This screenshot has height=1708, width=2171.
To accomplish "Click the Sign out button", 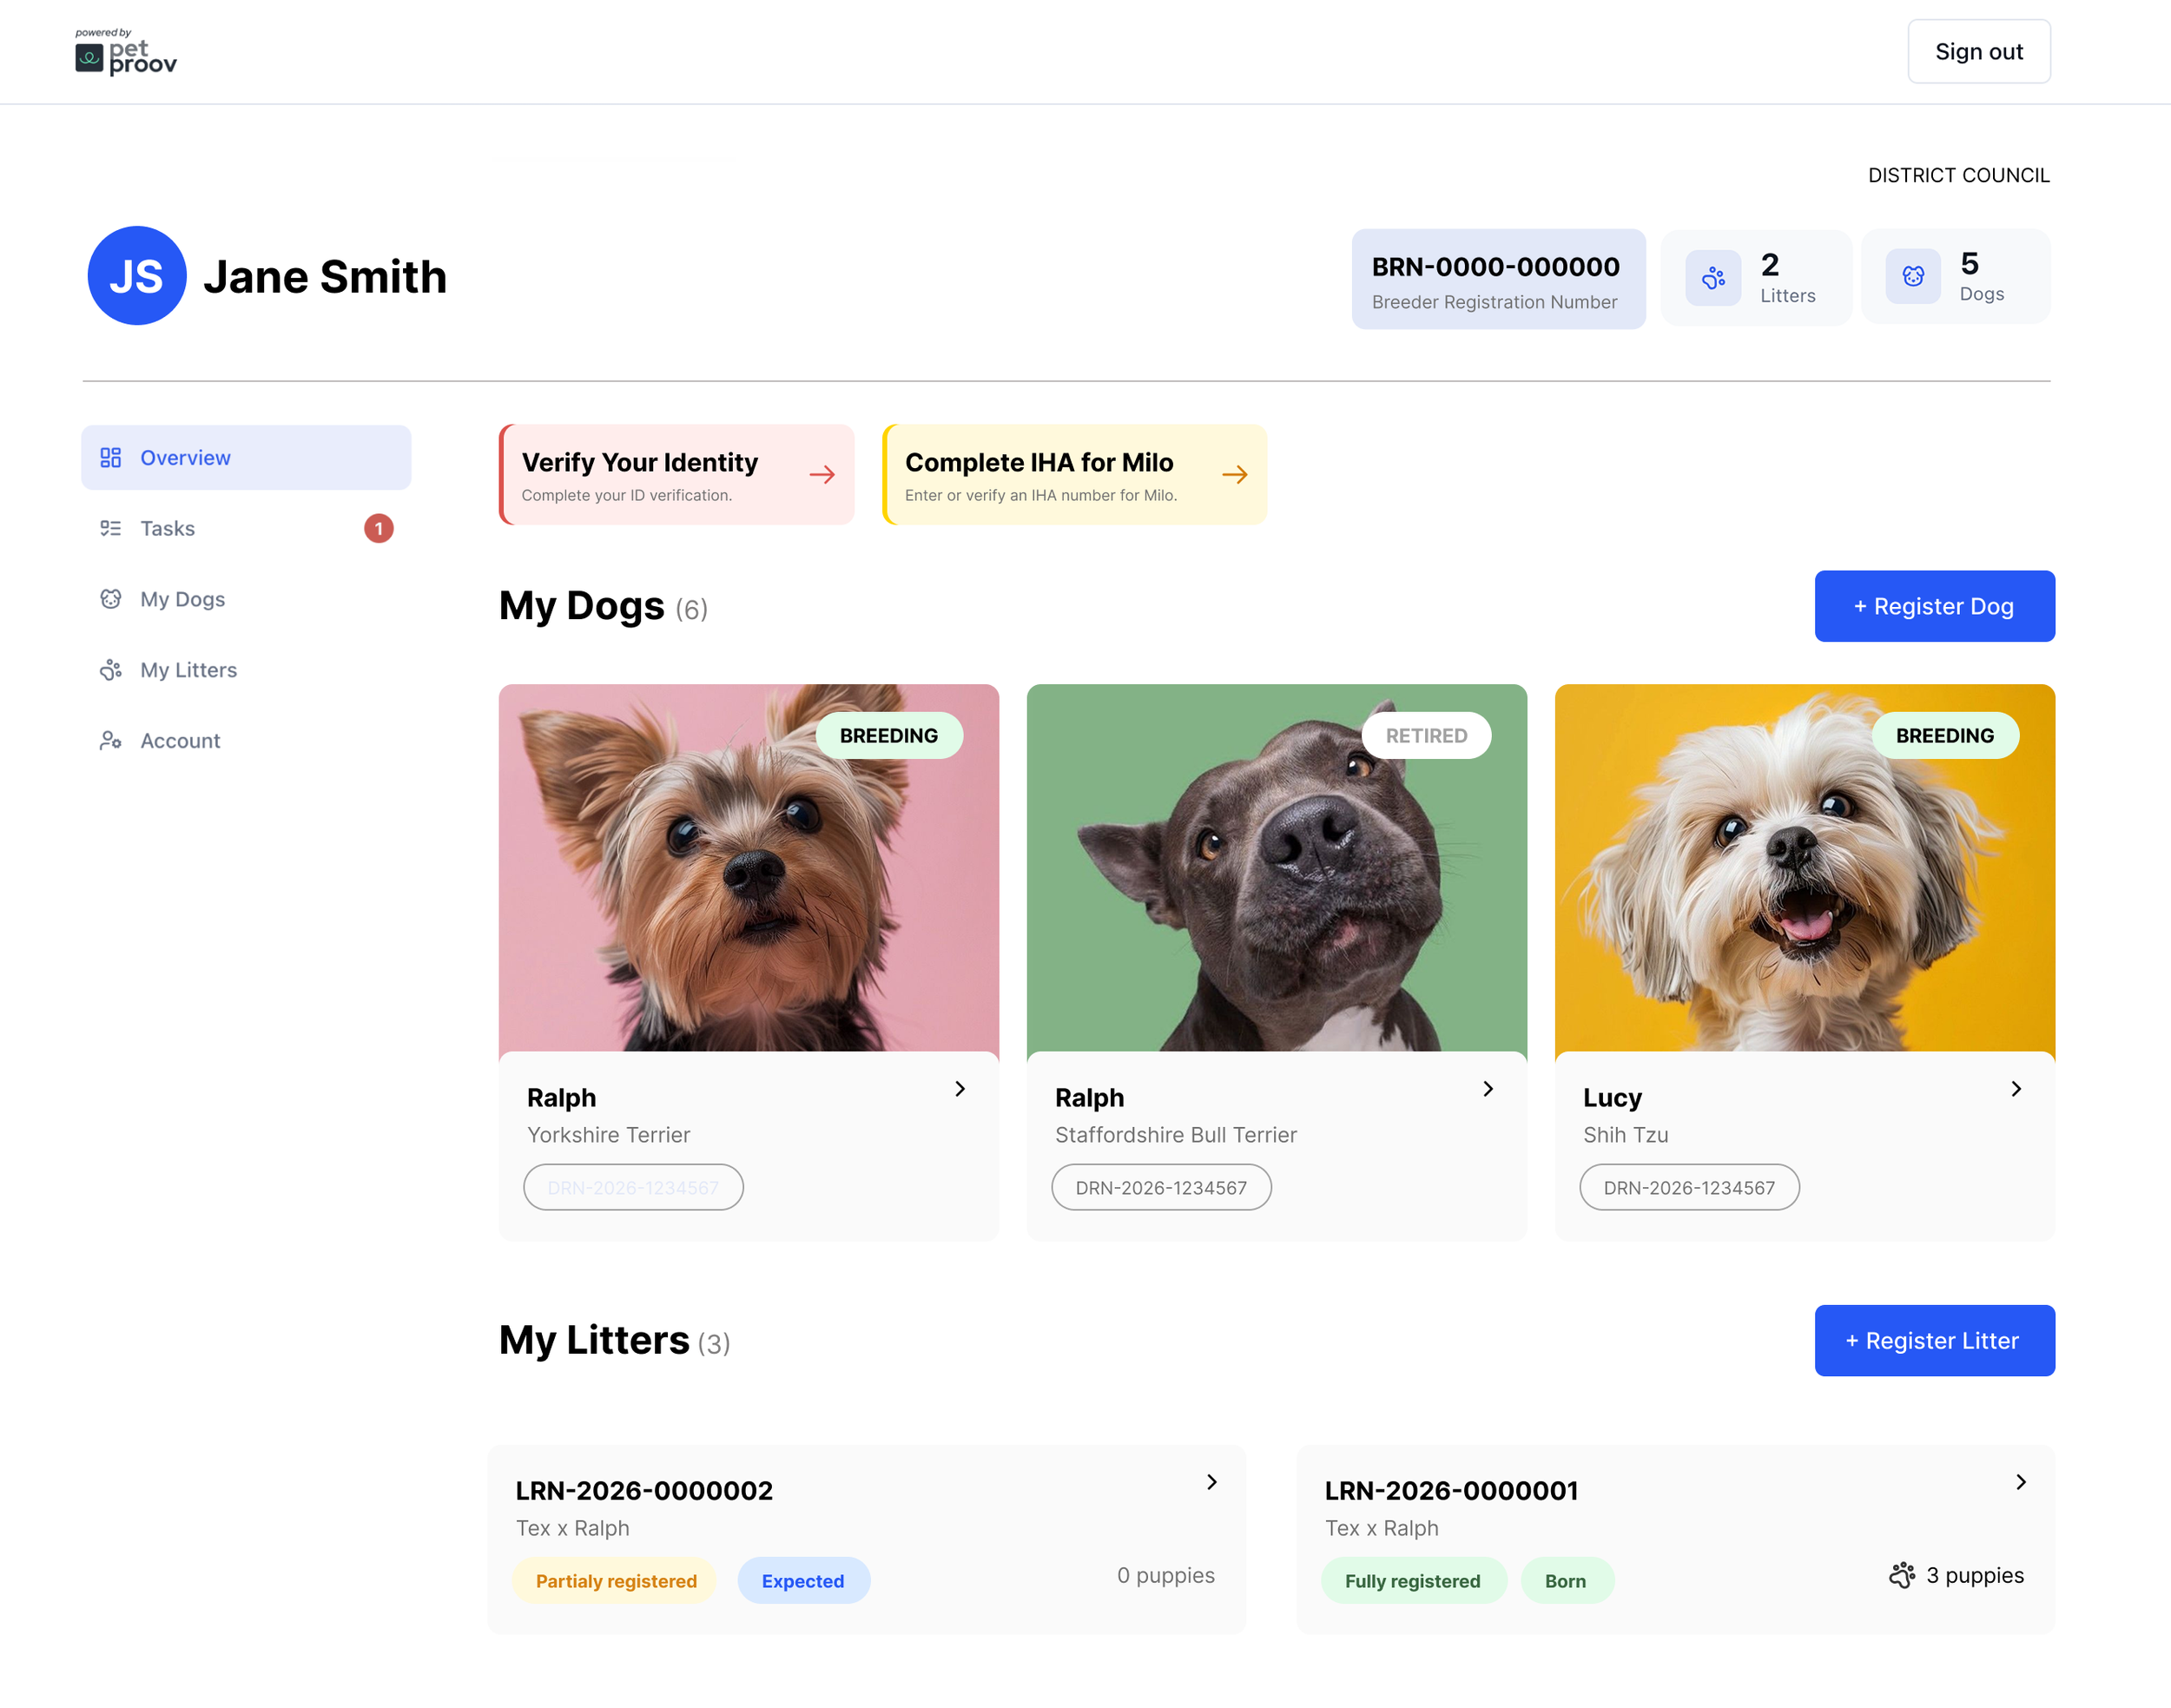I will point(1978,52).
